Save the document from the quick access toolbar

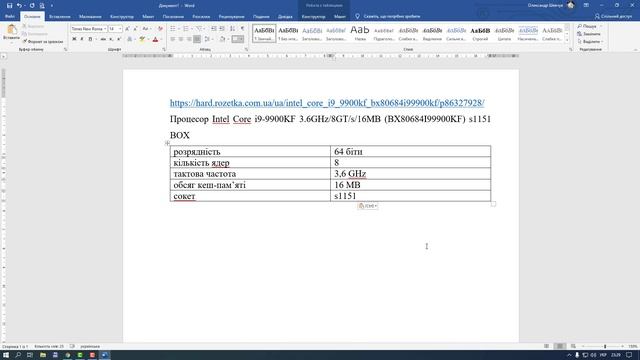pos(9,6)
